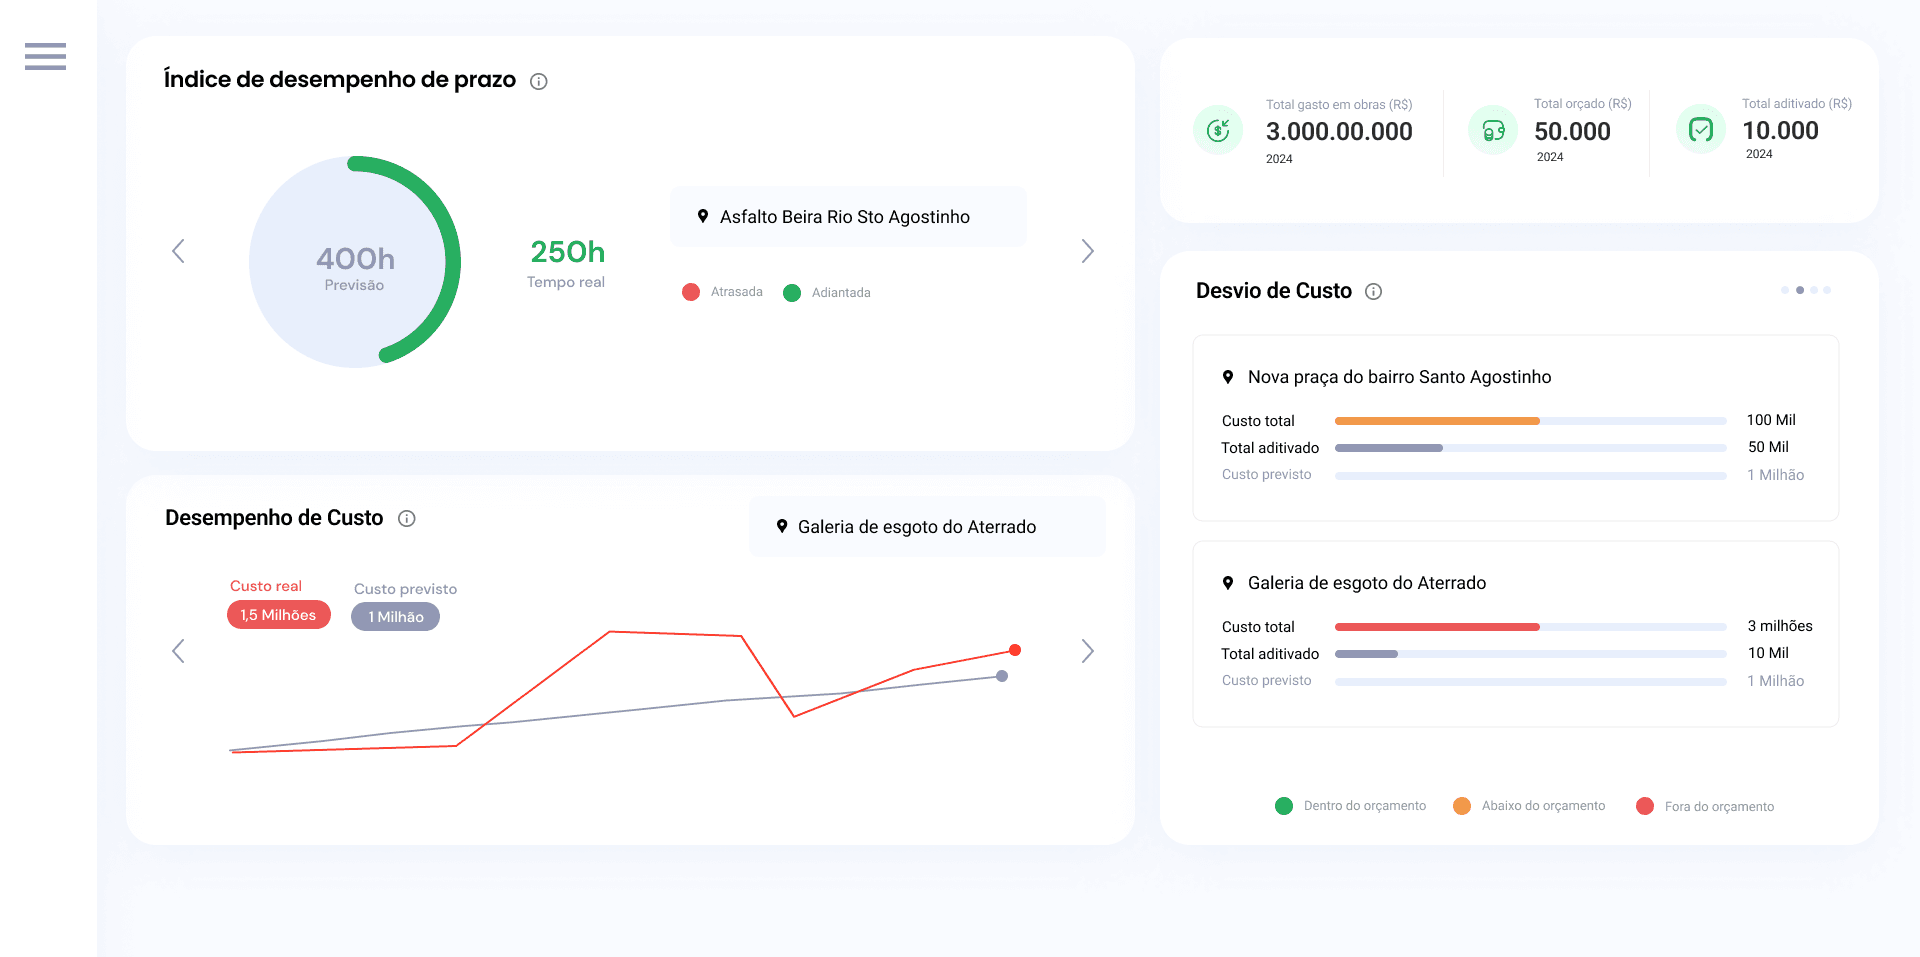Click the gray endpoint of custo previsto line
1920x957 pixels.
[x=1002, y=676]
